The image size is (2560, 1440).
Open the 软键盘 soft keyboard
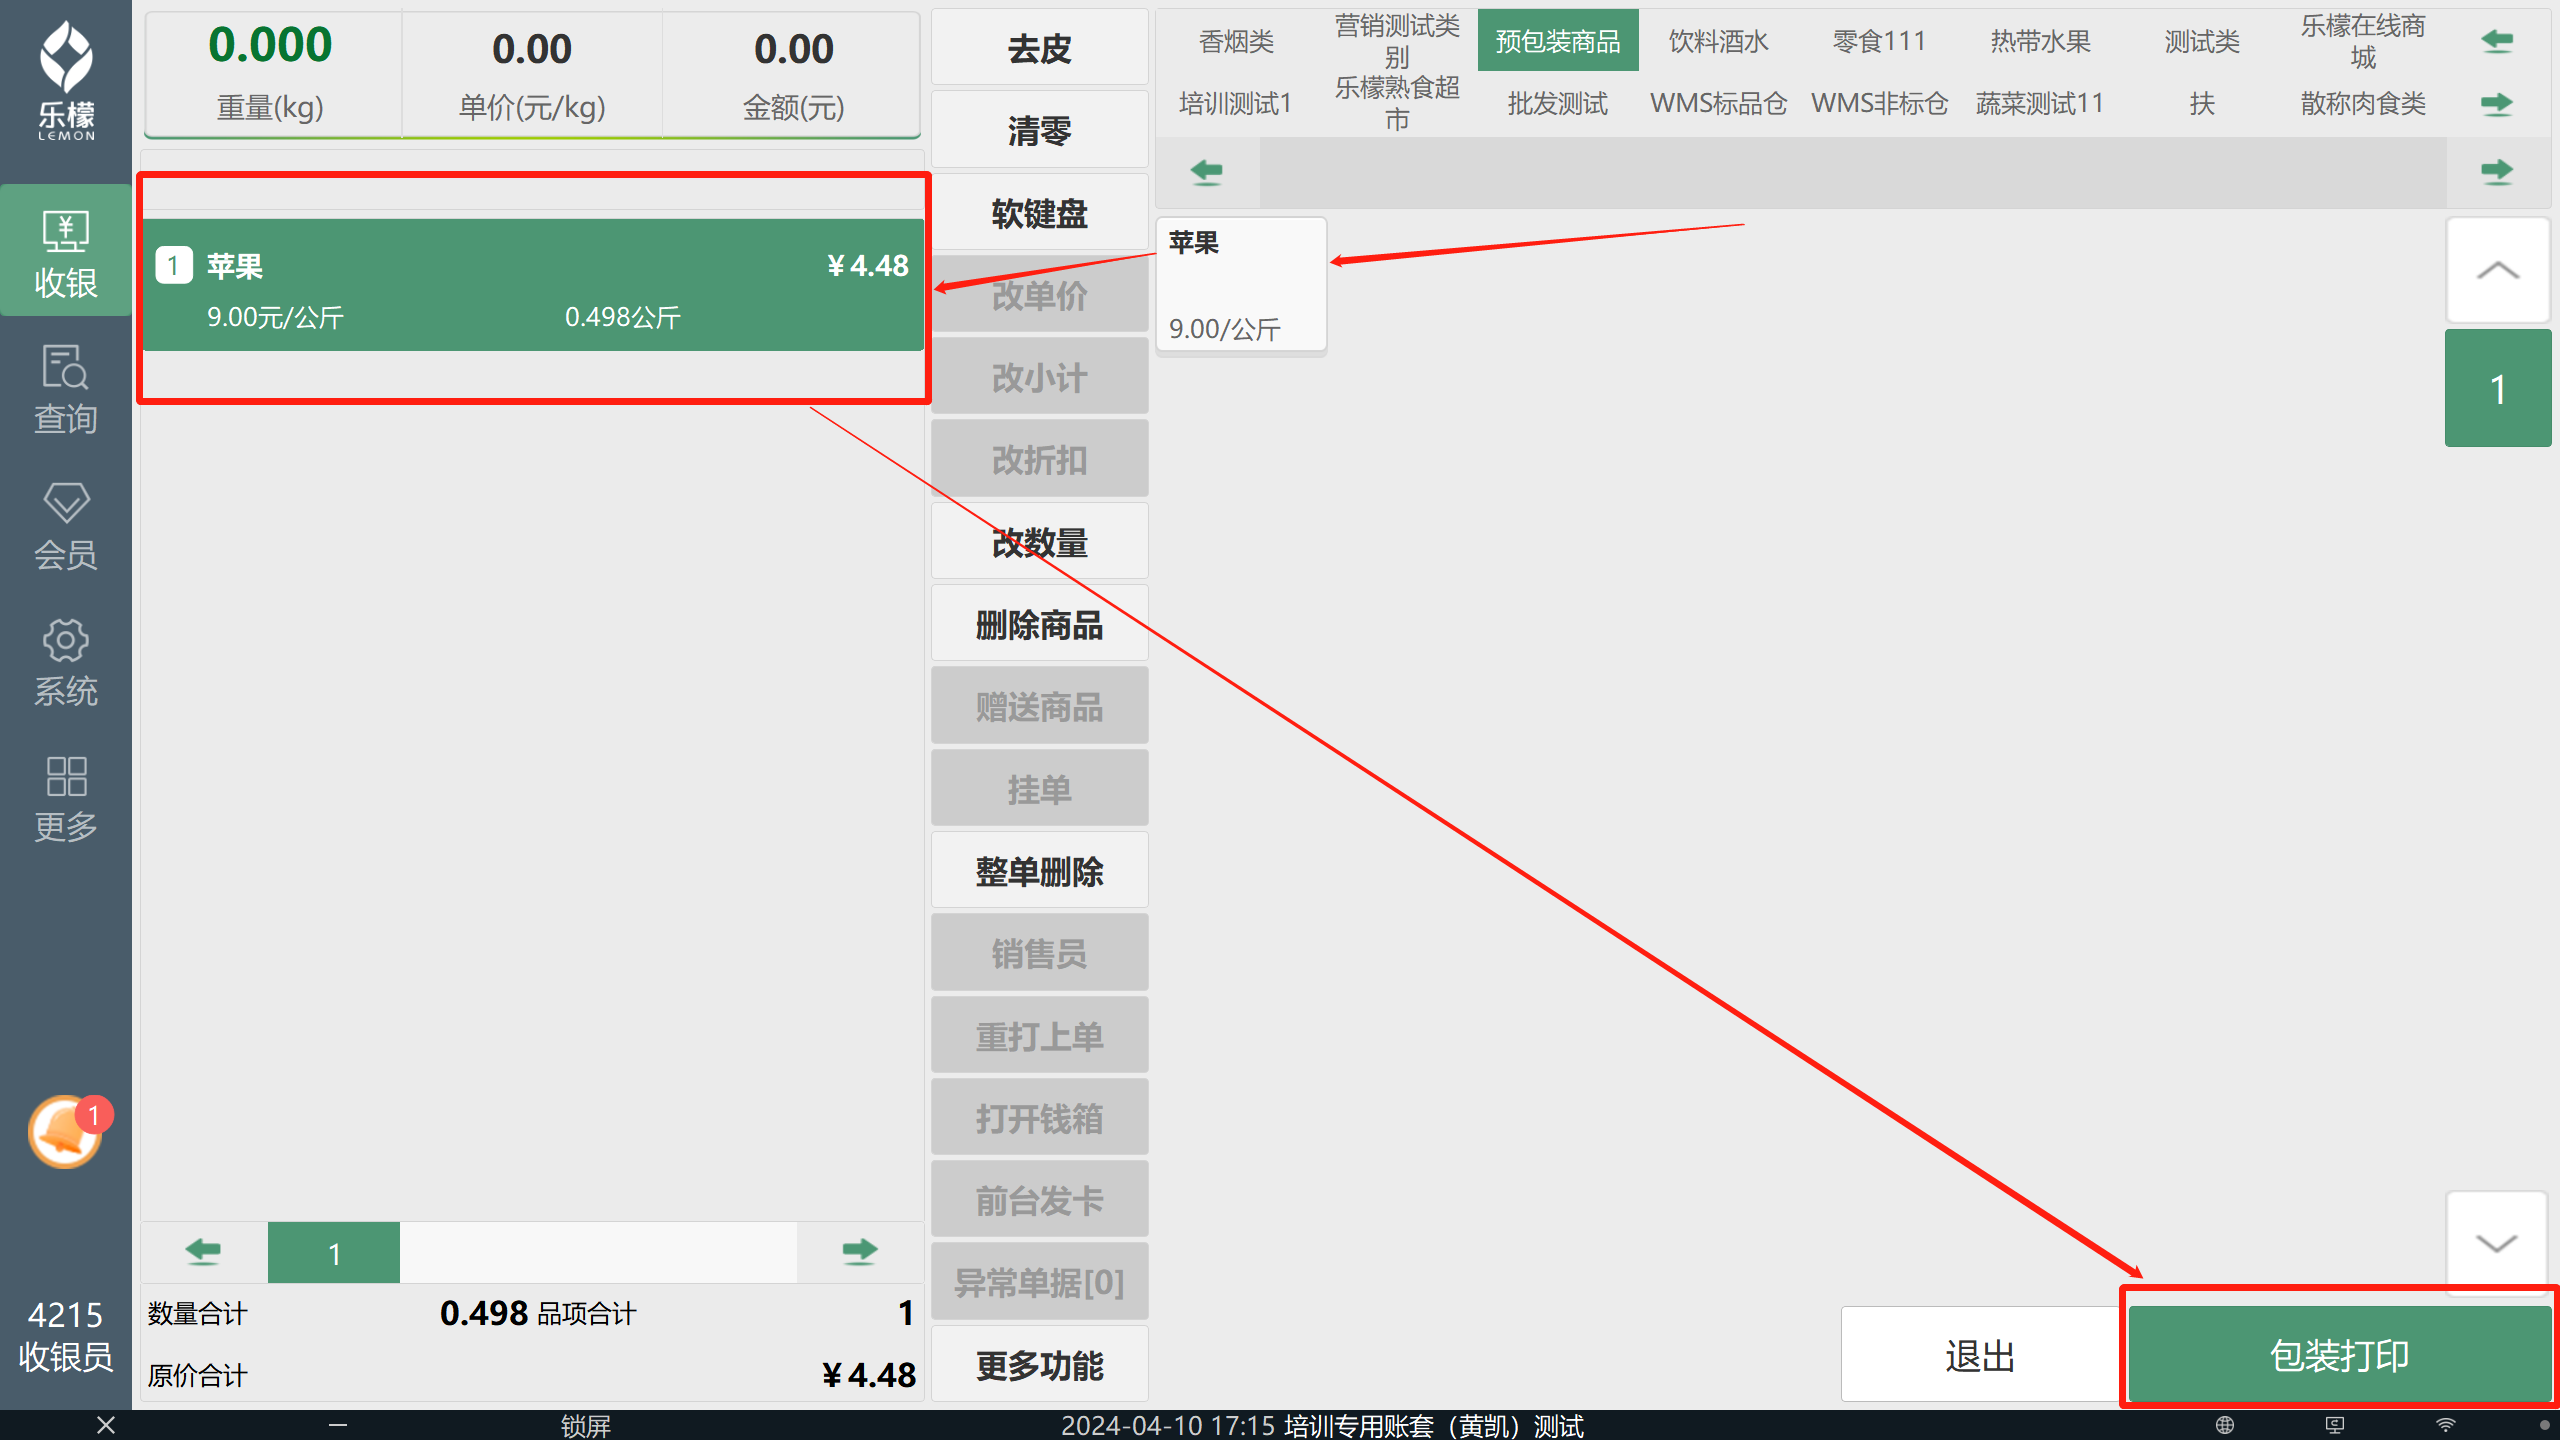[1040, 213]
